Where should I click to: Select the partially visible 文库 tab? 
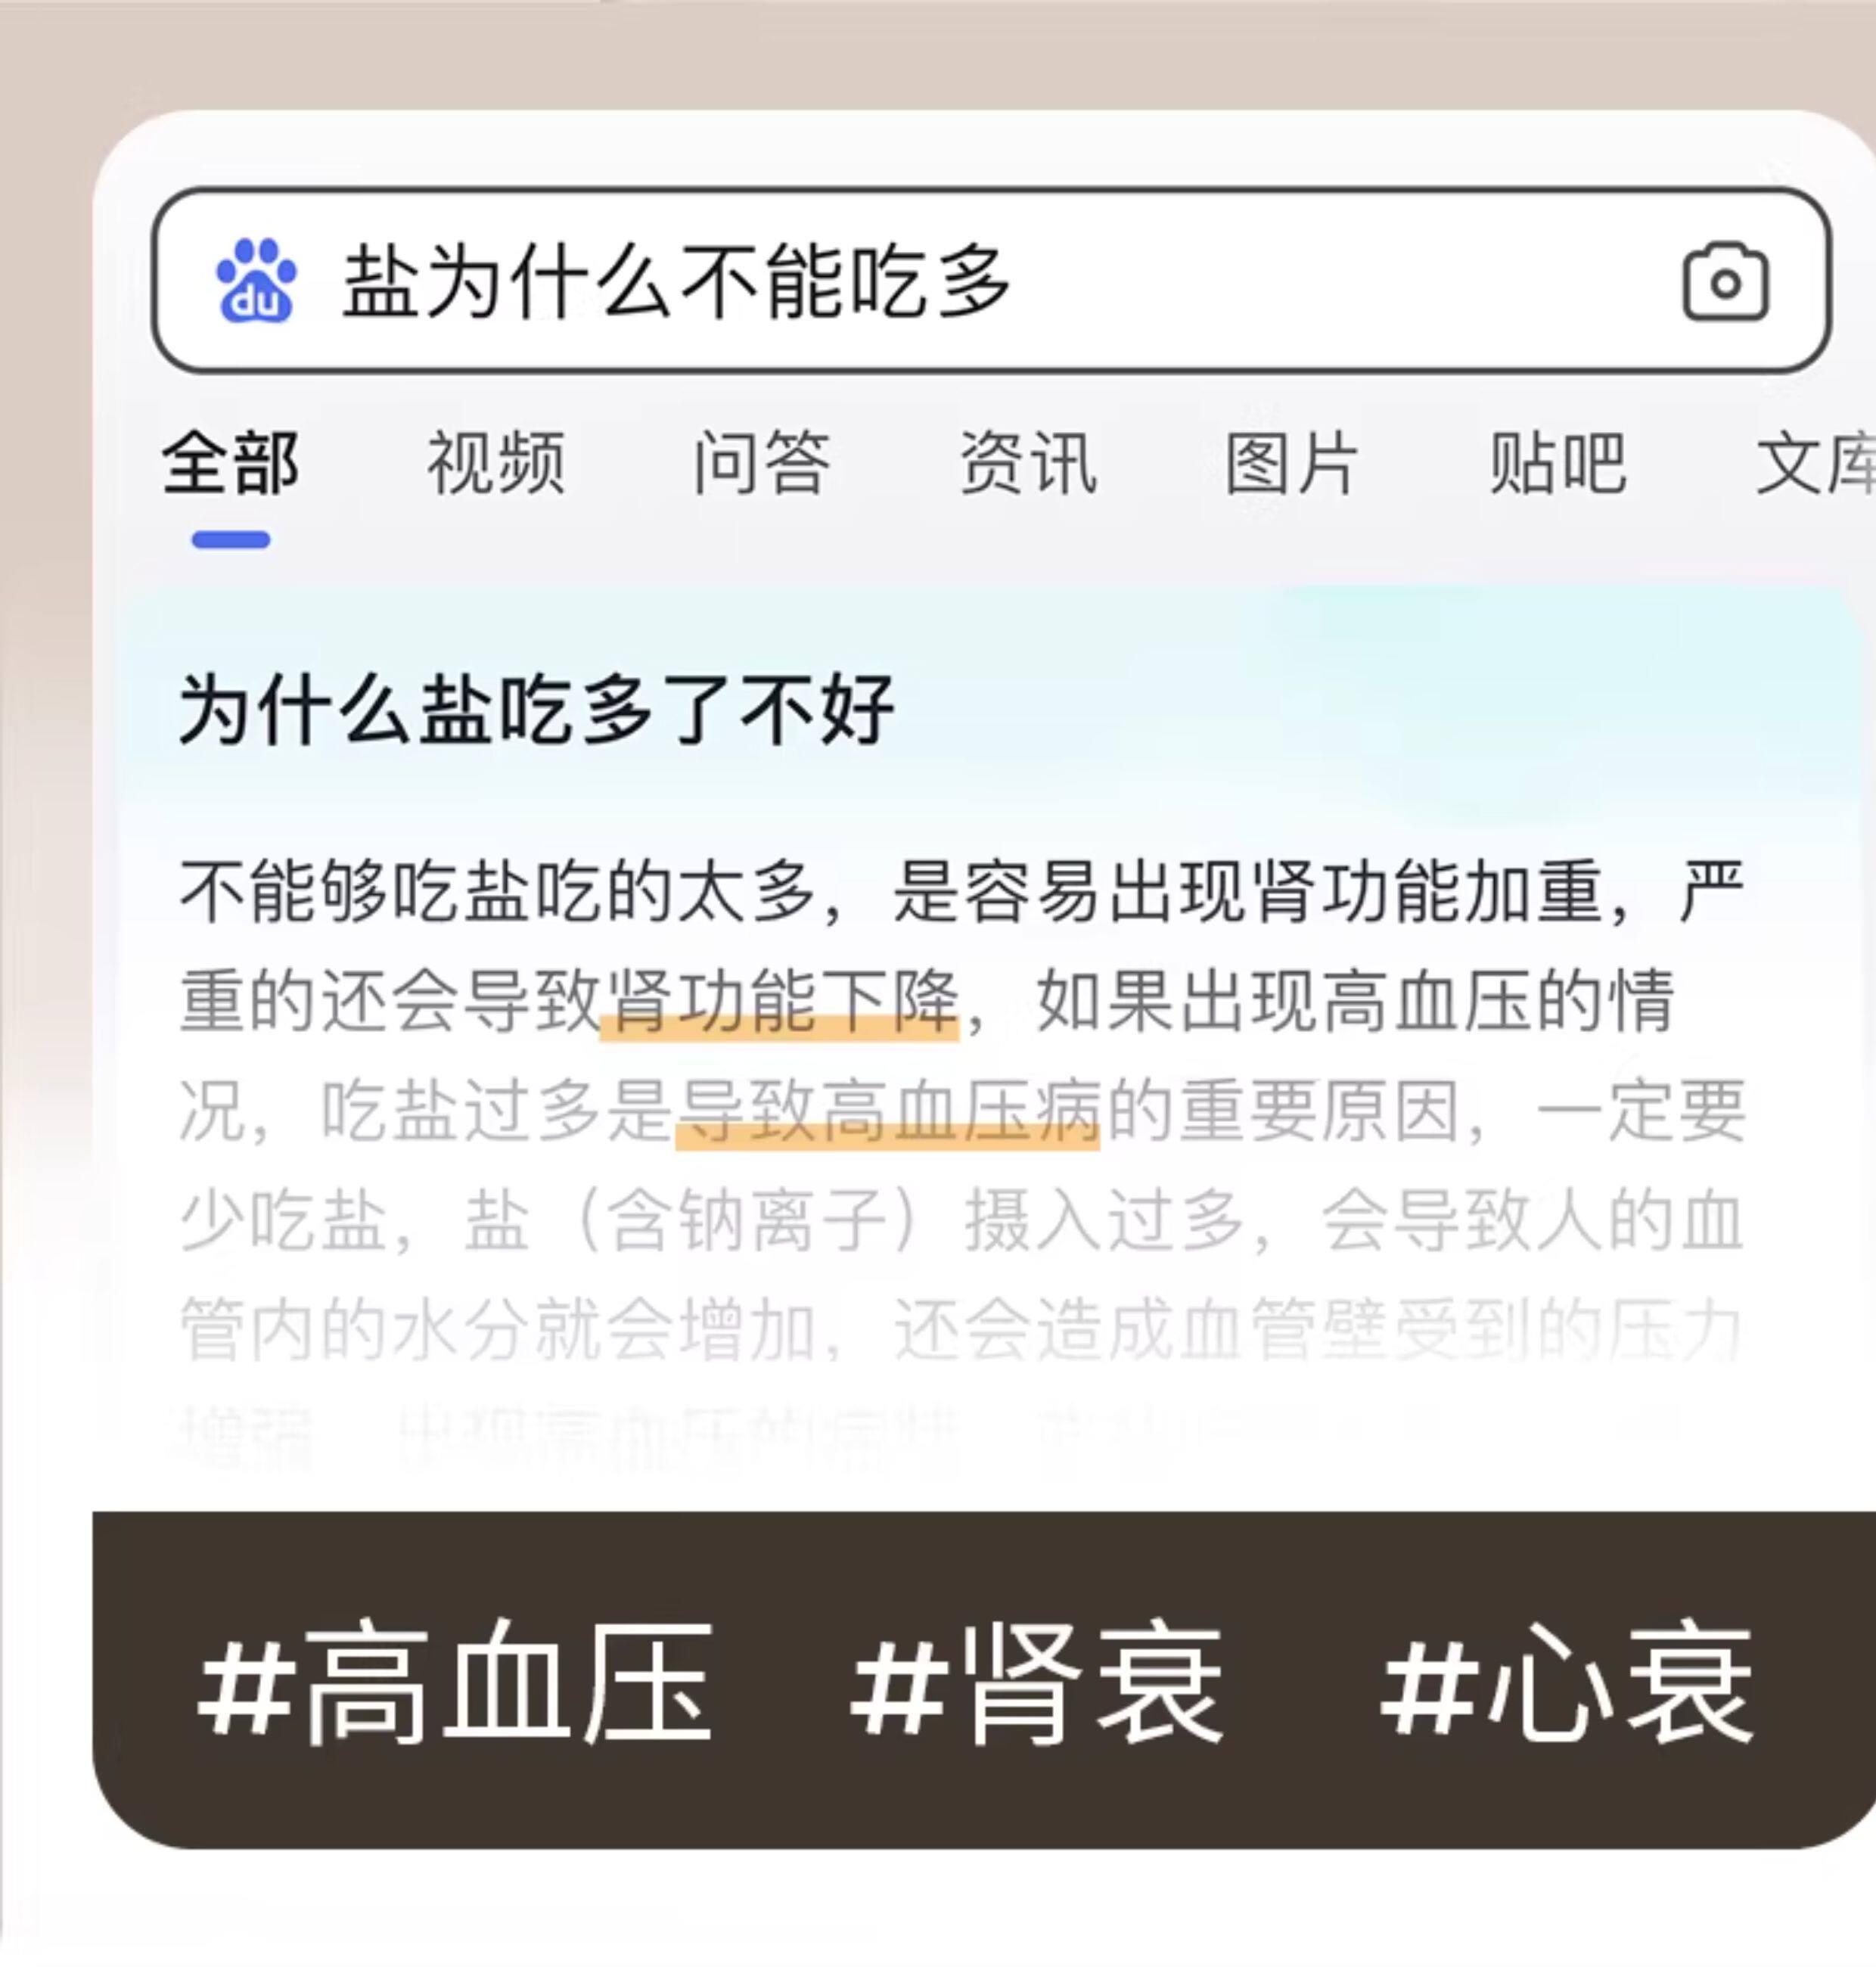pos(1816,464)
